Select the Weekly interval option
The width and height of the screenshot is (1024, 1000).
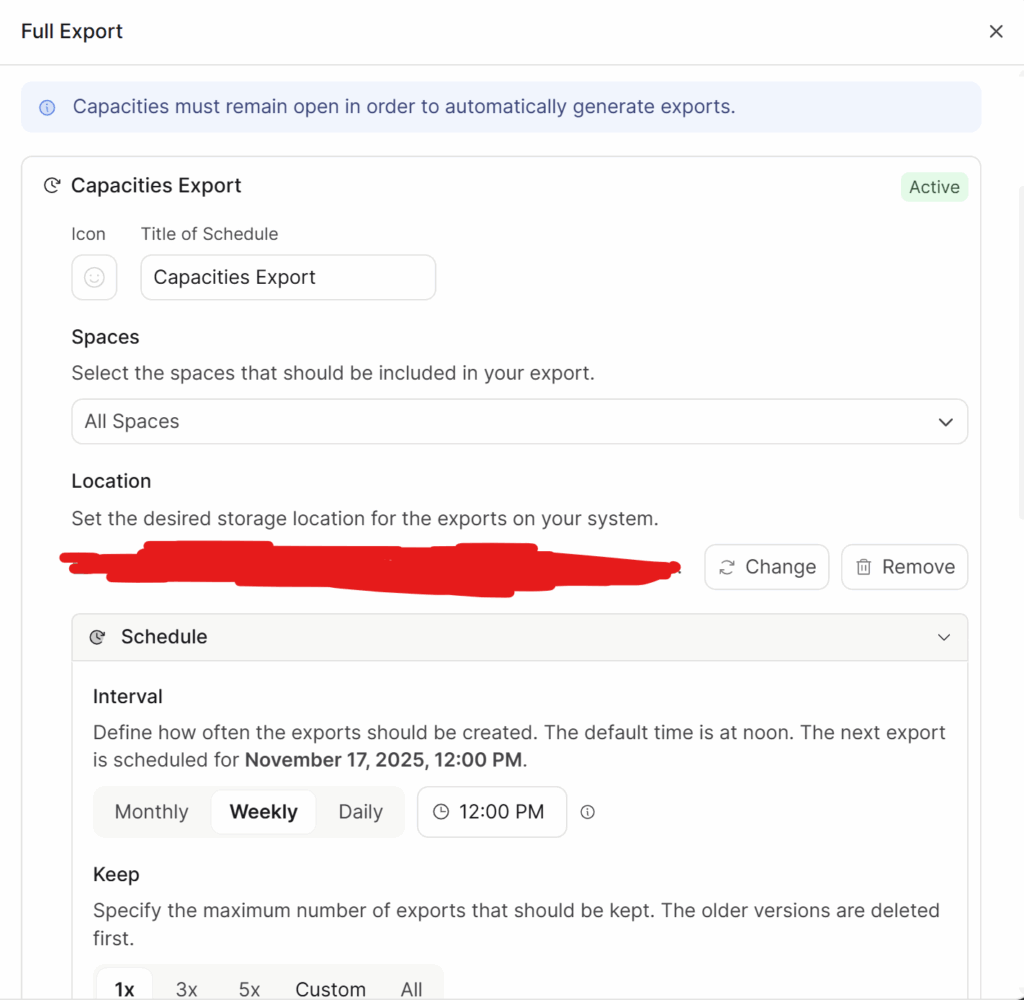(x=263, y=812)
